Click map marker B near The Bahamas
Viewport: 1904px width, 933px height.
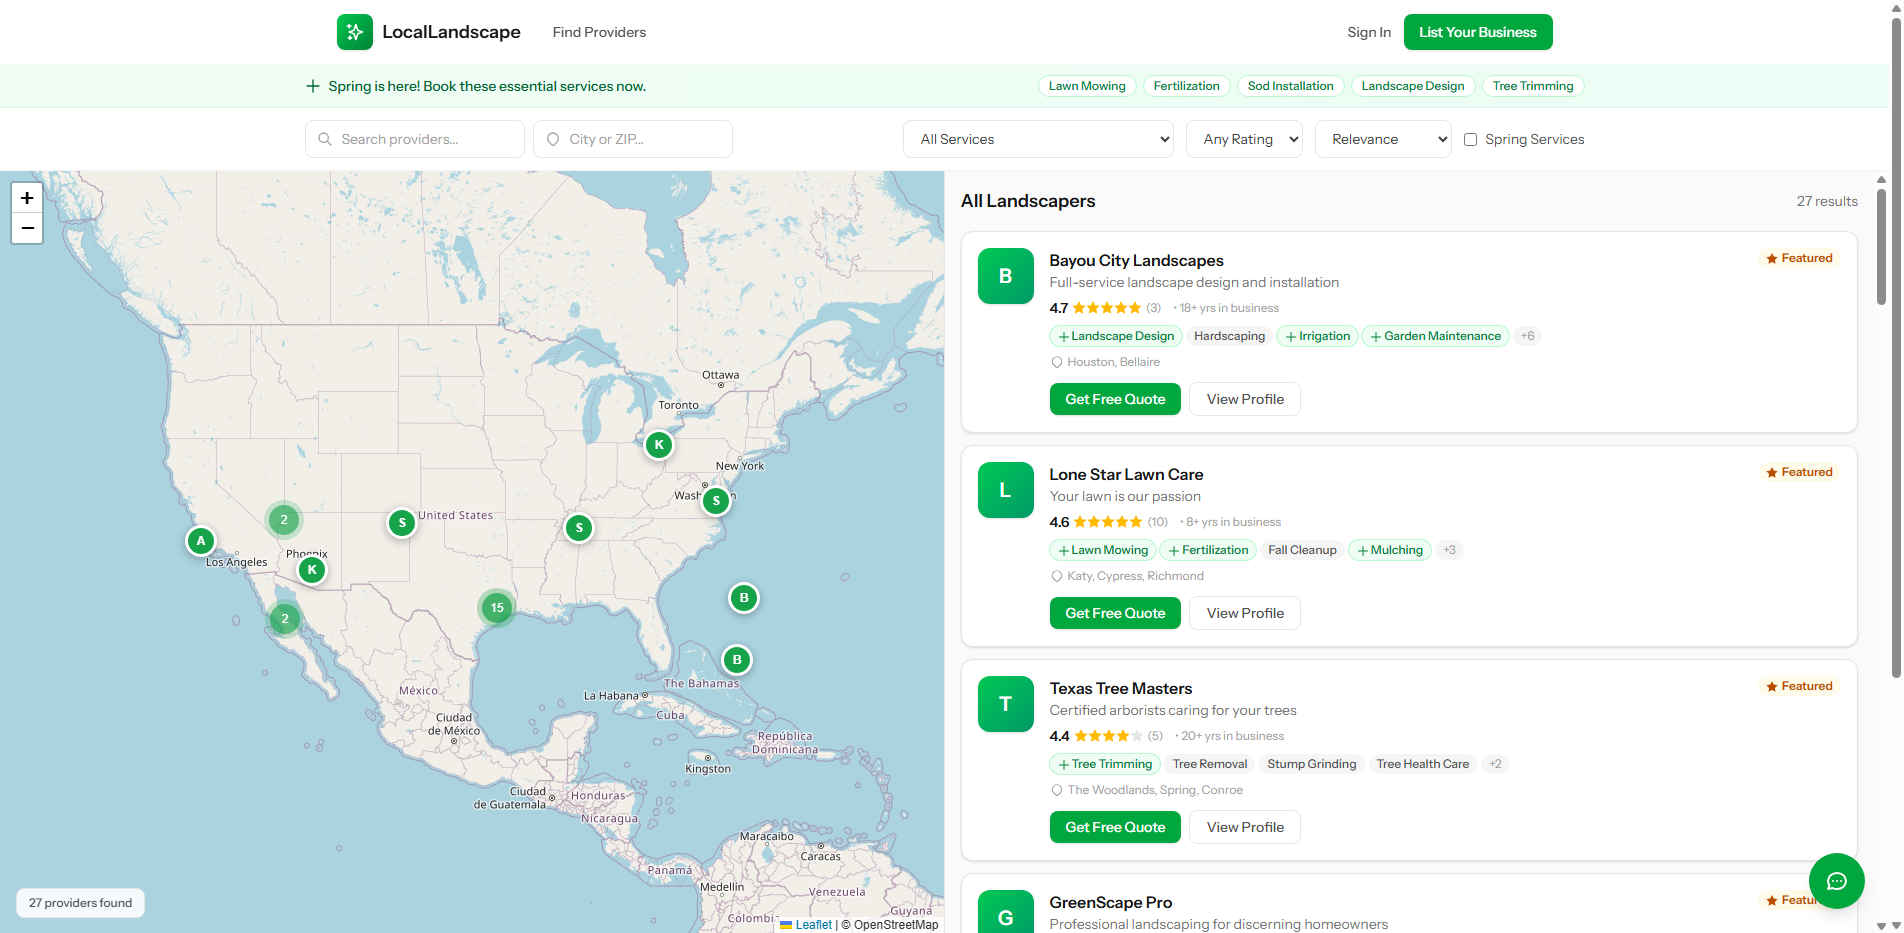click(x=737, y=660)
